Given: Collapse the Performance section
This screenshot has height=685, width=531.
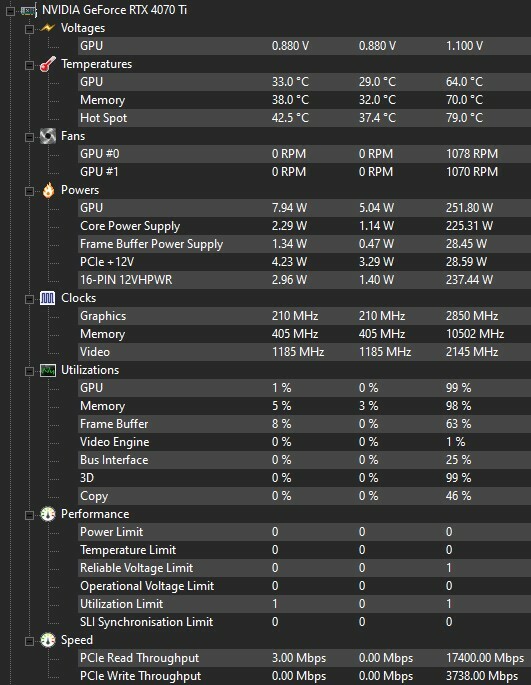Looking at the screenshot, I should (x=29, y=515).
